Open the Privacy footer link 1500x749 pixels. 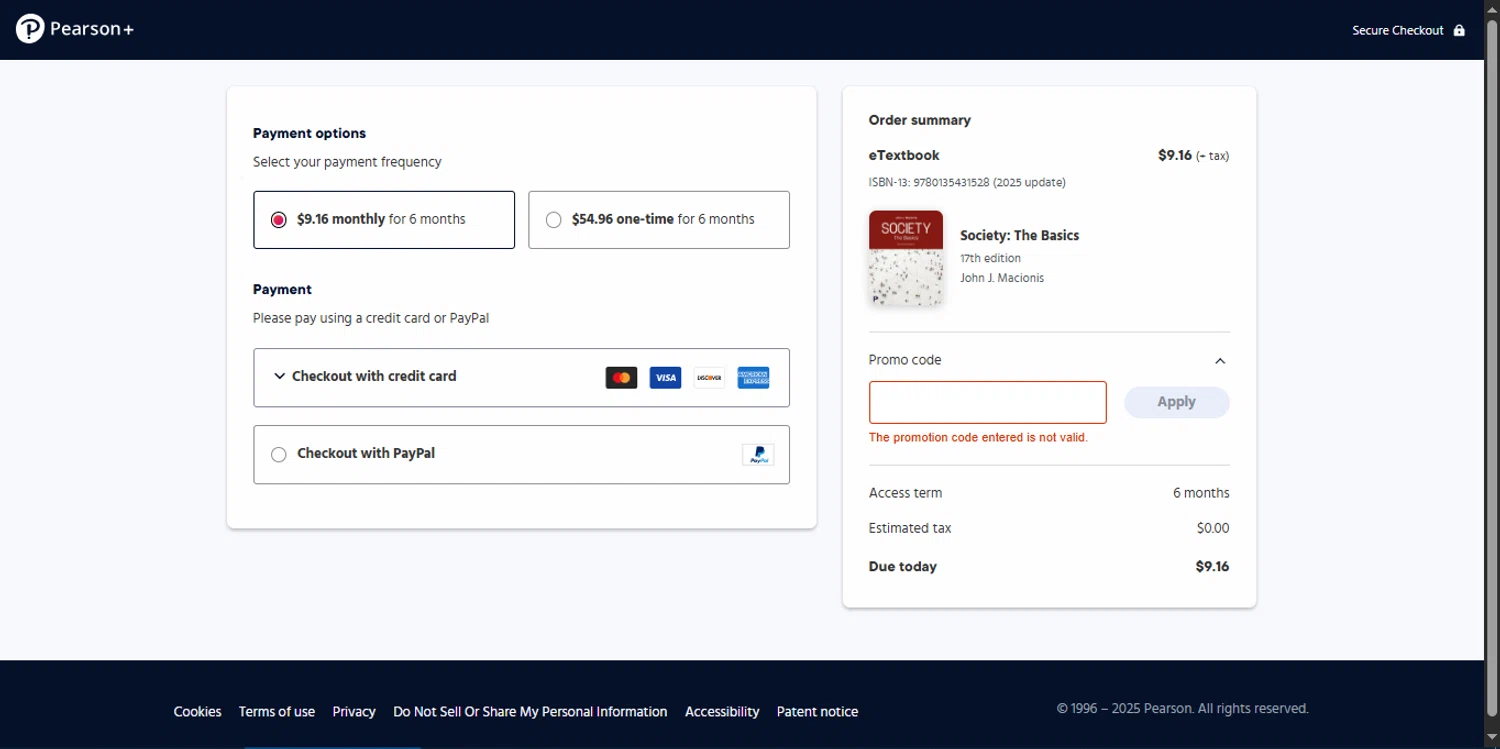pyautogui.click(x=354, y=712)
